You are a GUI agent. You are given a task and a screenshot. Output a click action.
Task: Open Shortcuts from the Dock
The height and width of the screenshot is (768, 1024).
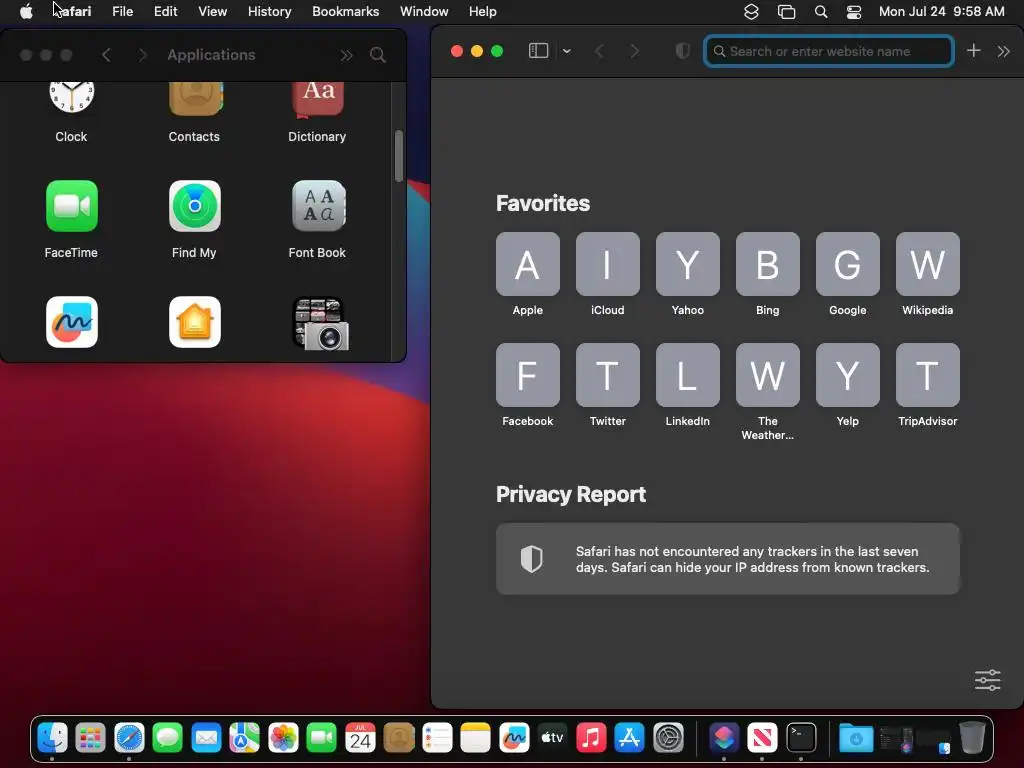(724, 738)
